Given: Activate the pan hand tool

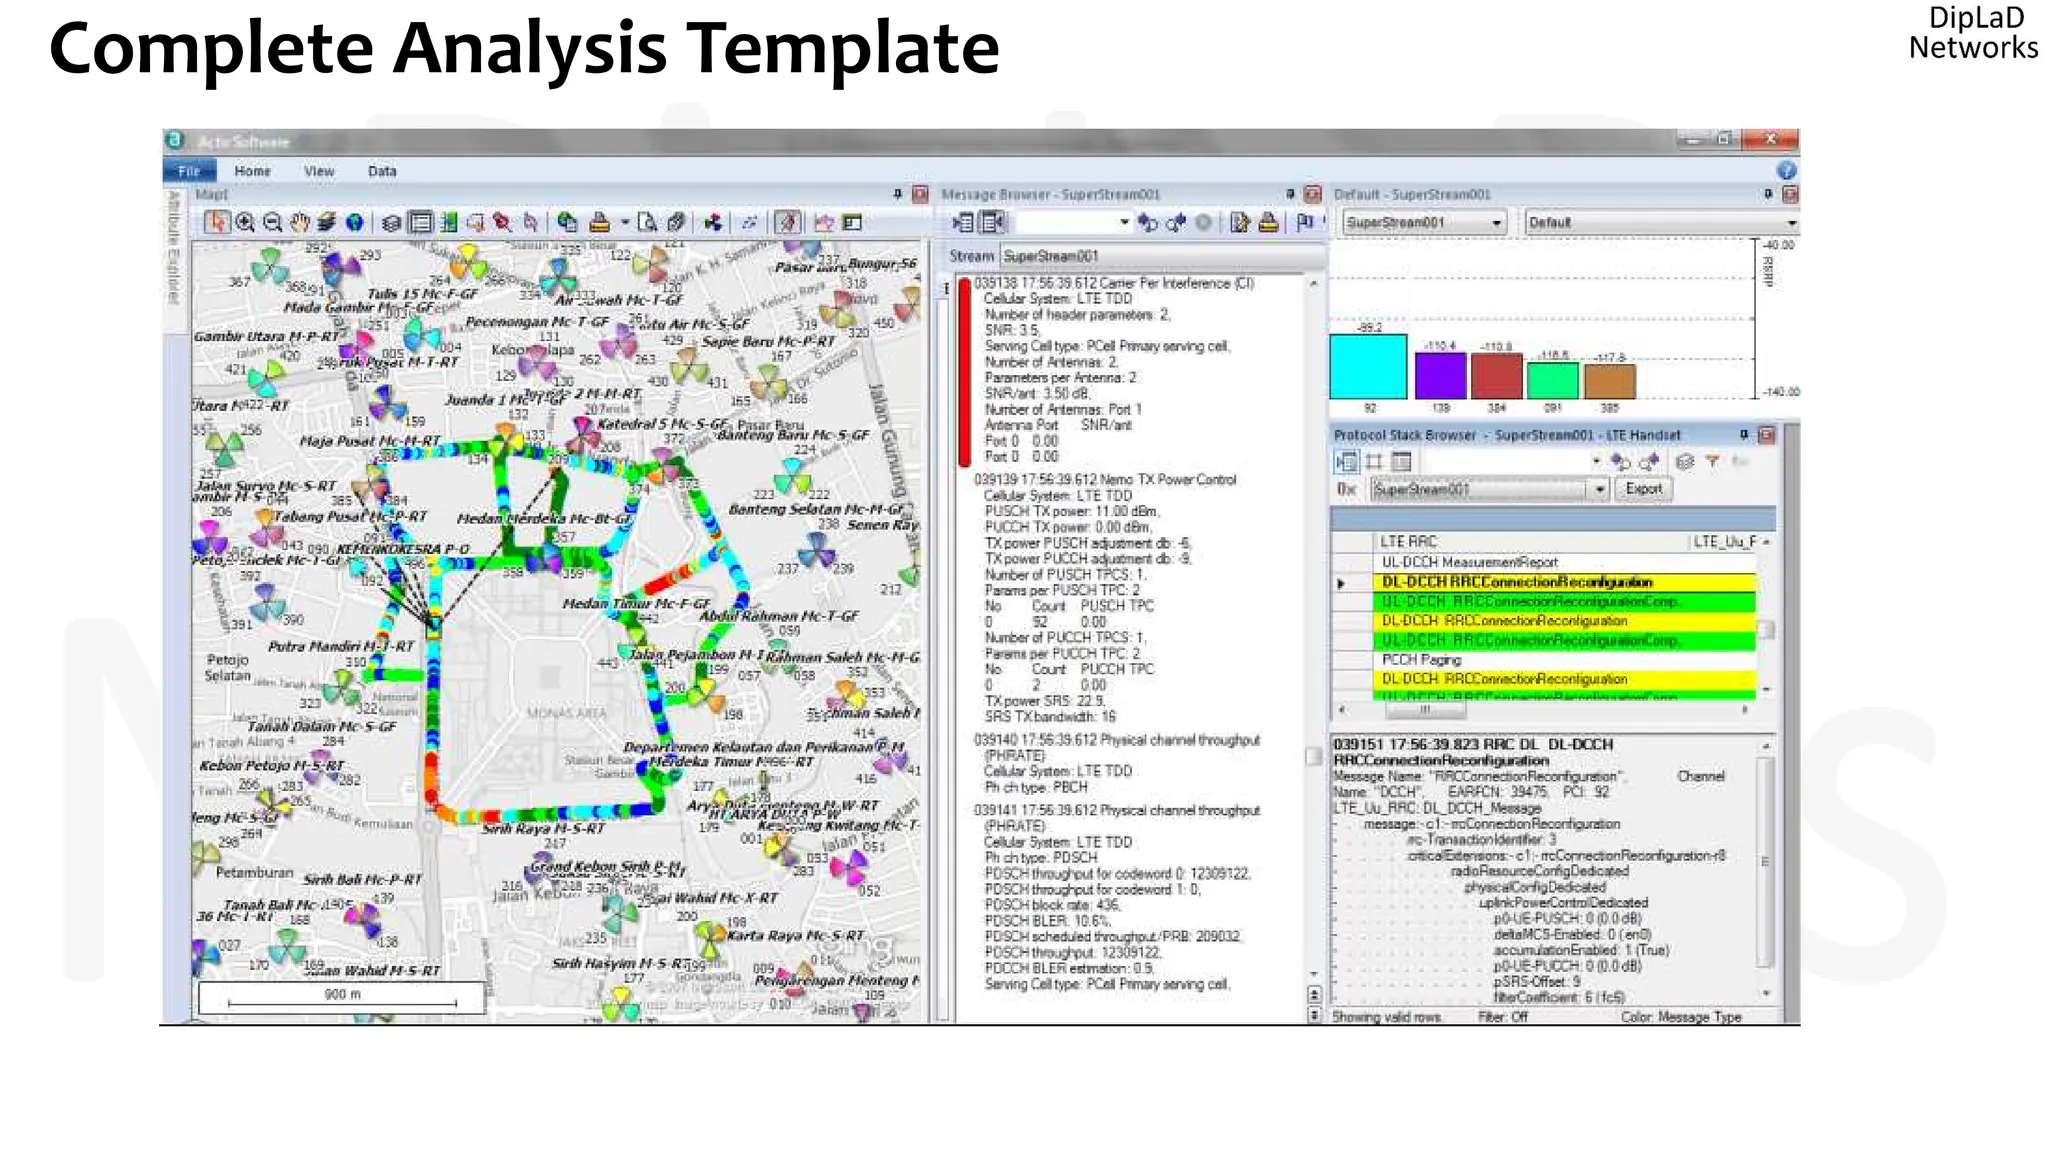Looking at the screenshot, I should (x=300, y=223).
